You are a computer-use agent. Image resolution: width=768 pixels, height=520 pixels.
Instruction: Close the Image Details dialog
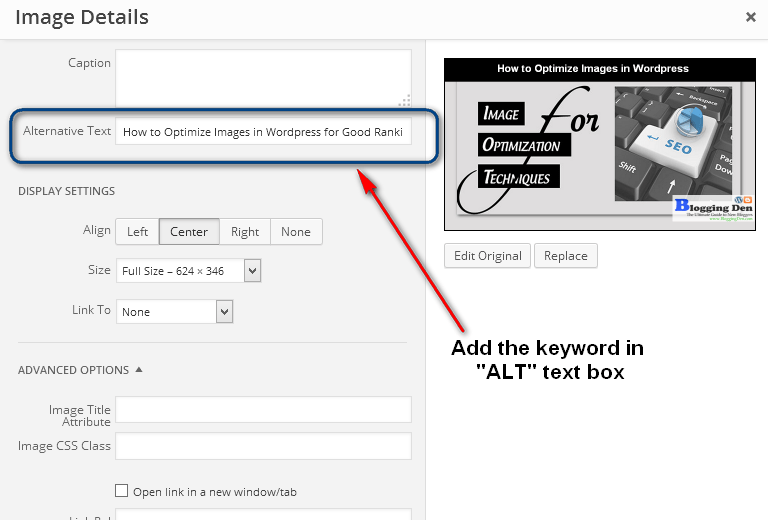(x=750, y=17)
